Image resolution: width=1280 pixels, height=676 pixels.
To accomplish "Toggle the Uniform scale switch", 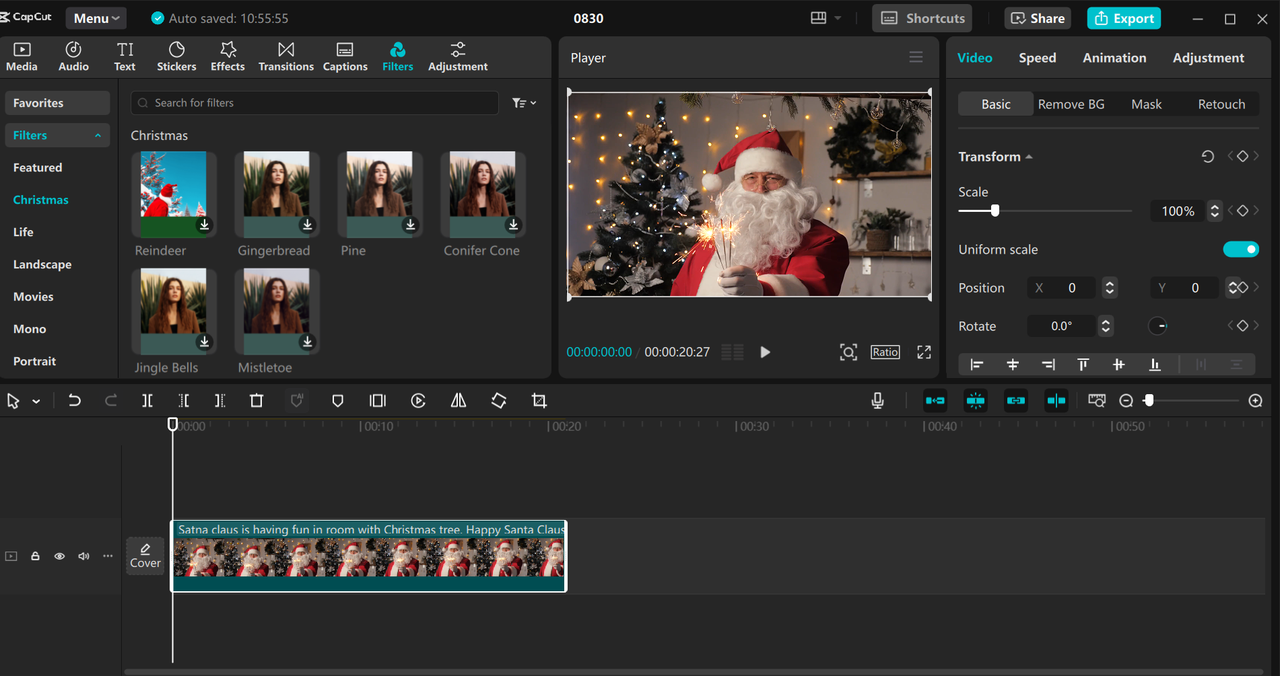I will click(1240, 249).
